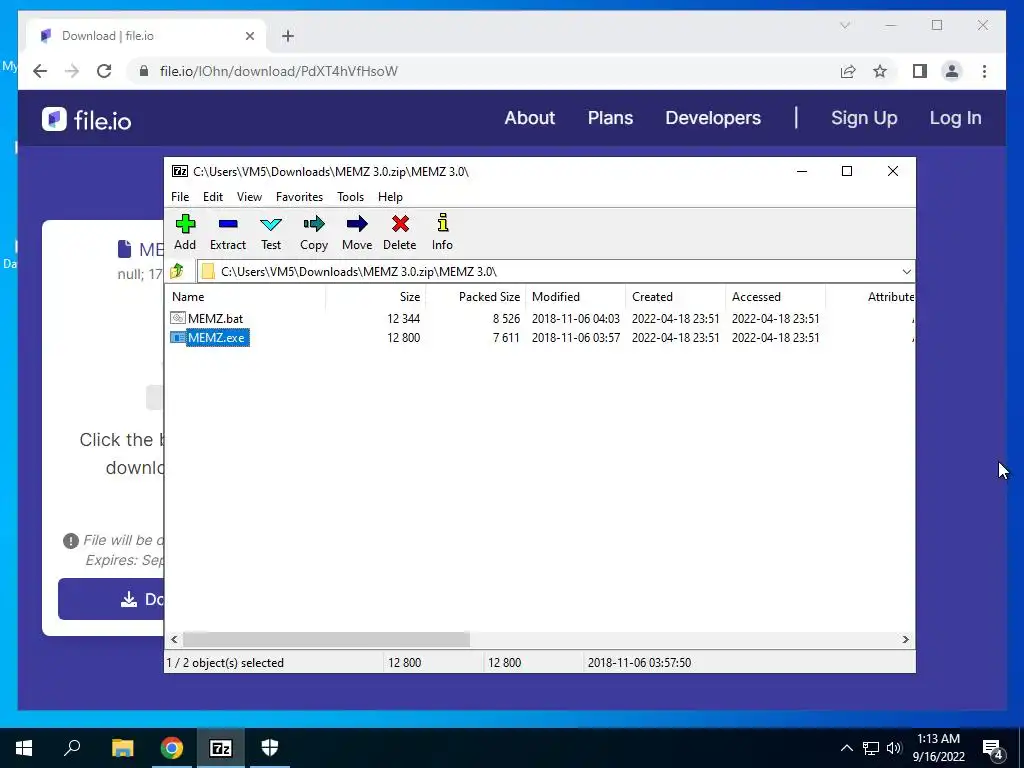The image size is (1024, 768).
Task: Open File Explorer from taskbar
Action: click(122, 748)
